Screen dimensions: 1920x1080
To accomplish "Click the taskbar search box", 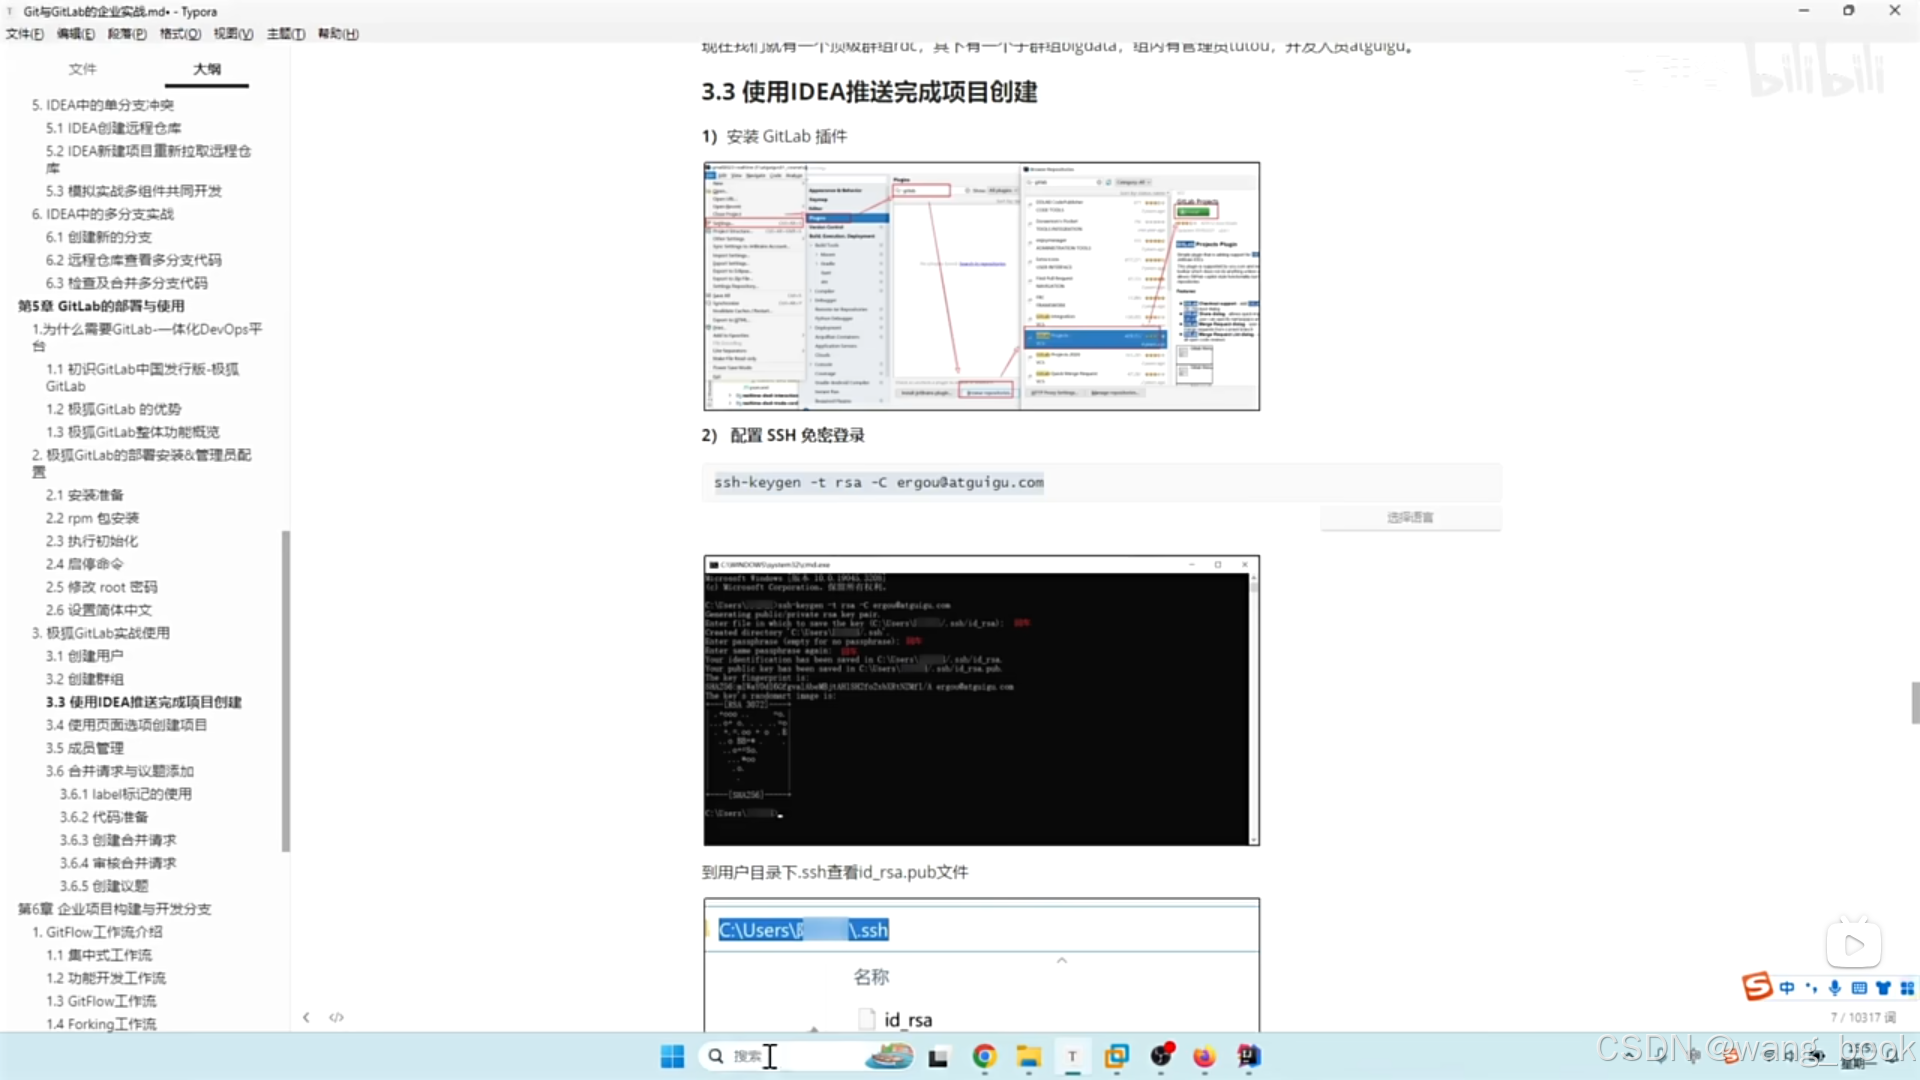I will point(806,1056).
